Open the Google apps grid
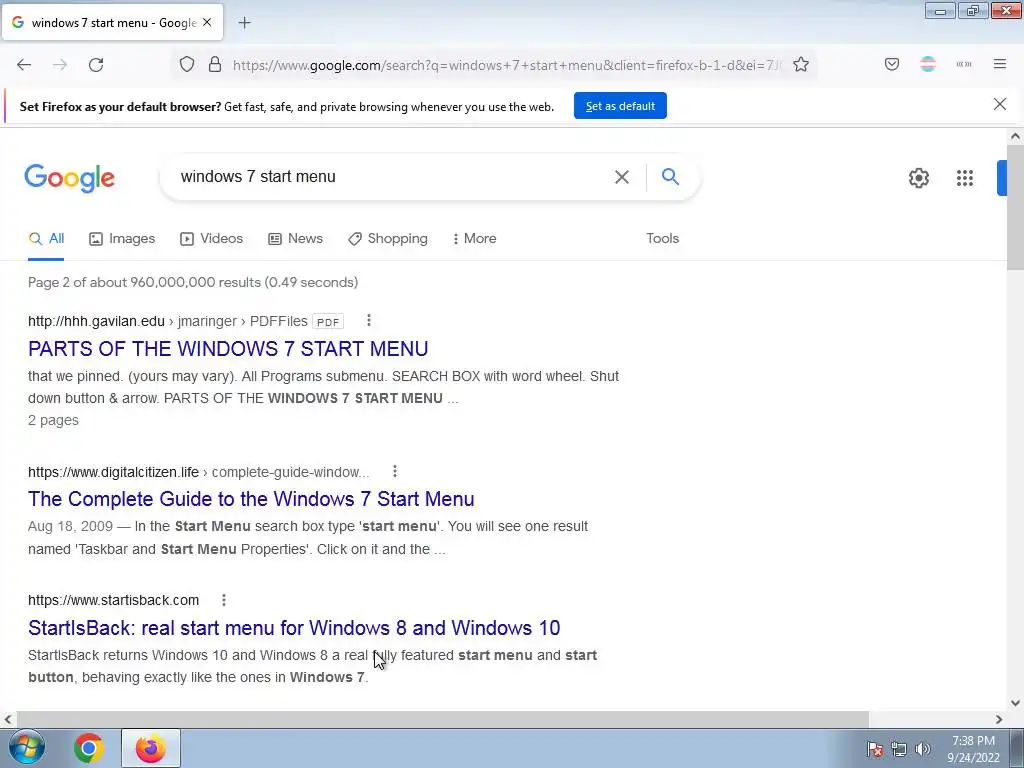This screenshot has height=768, width=1024. click(x=965, y=178)
